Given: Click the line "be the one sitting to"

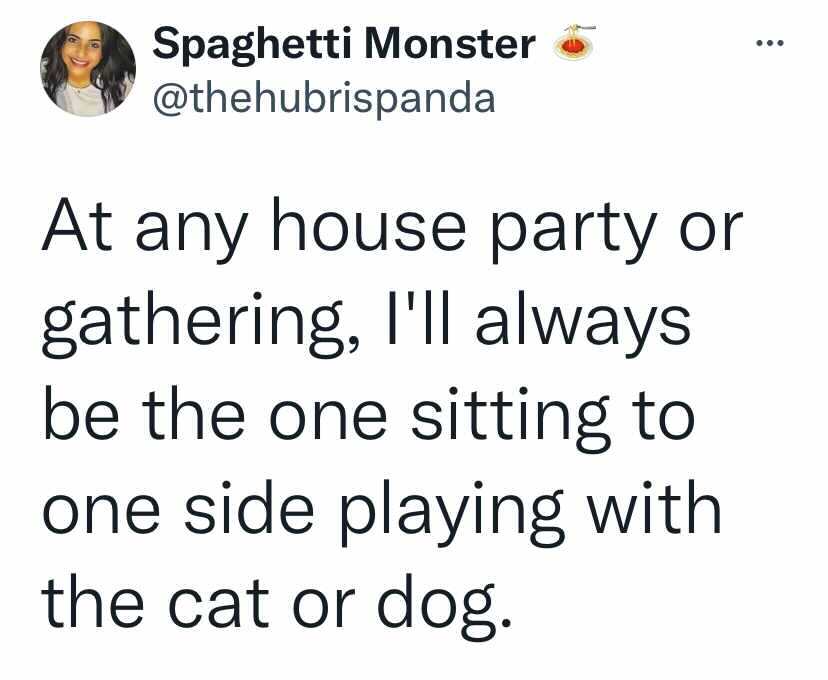Looking at the screenshot, I should [368, 419].
